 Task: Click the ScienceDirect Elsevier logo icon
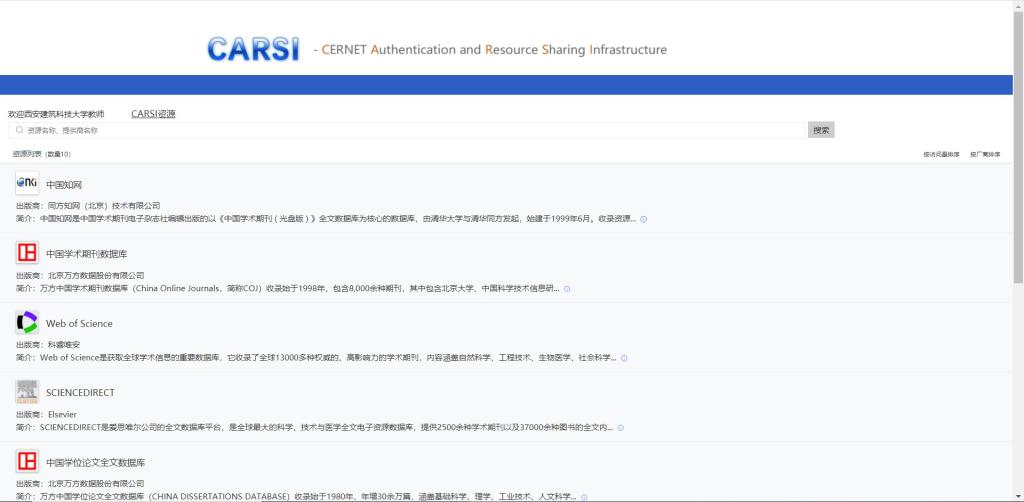[x=27, y=392]
